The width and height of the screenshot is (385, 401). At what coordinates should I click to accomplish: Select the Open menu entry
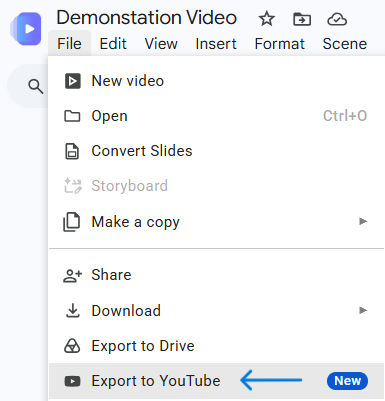tap(217, 116)
